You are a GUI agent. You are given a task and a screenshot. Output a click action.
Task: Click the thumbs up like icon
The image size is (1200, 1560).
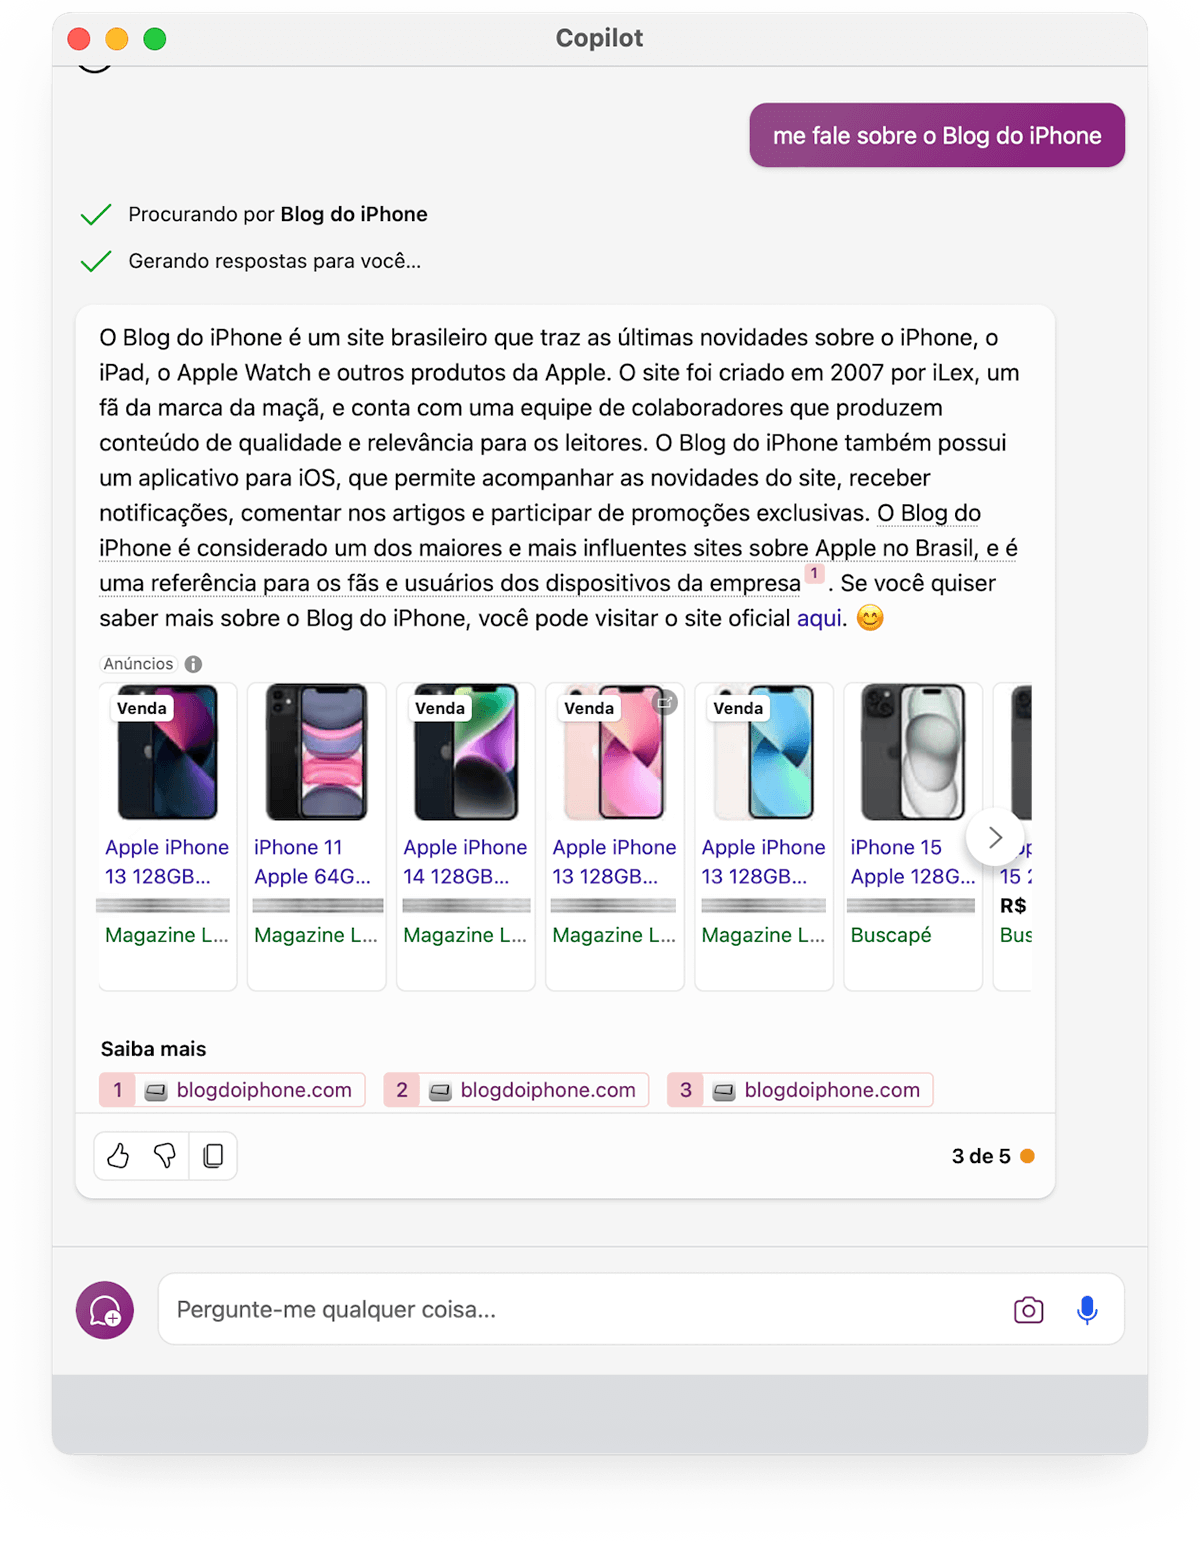point(118,1156)
